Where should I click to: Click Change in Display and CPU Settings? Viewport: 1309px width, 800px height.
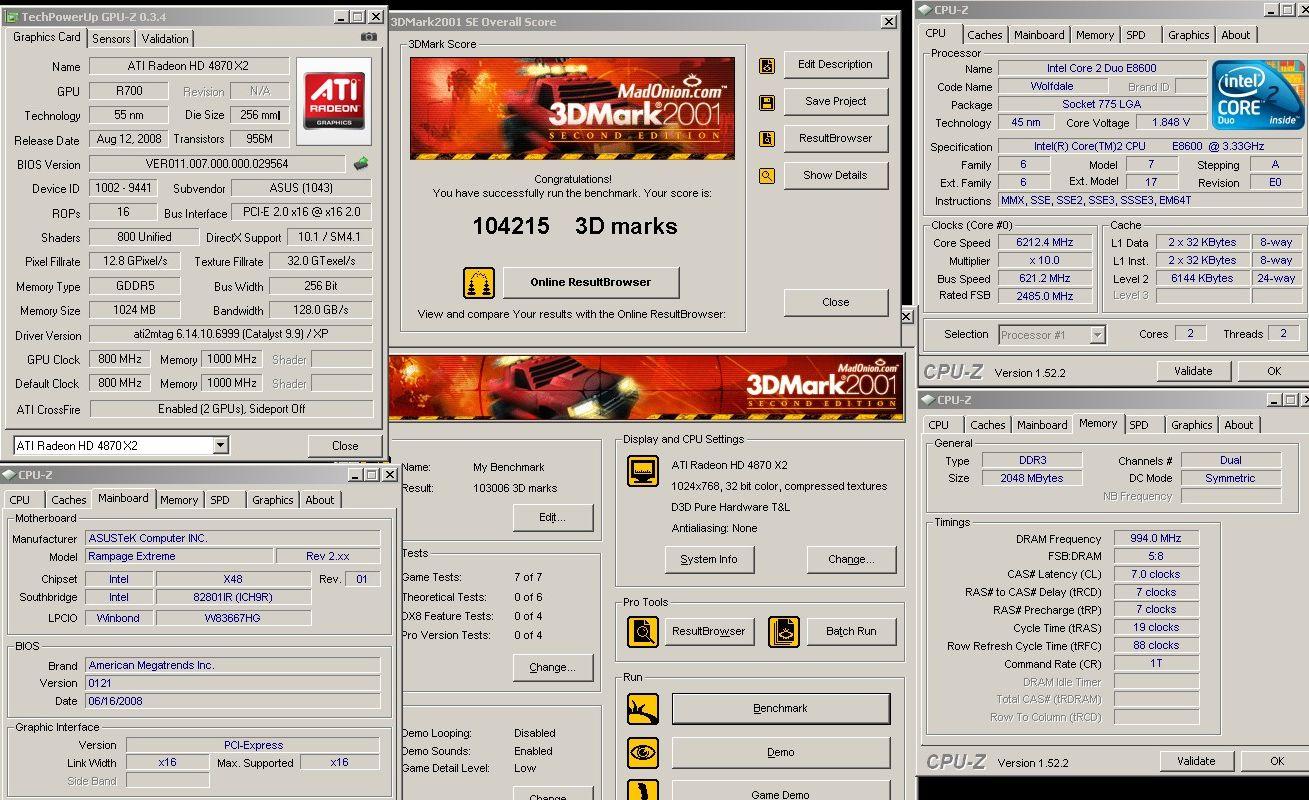click(x=851, y=560)
